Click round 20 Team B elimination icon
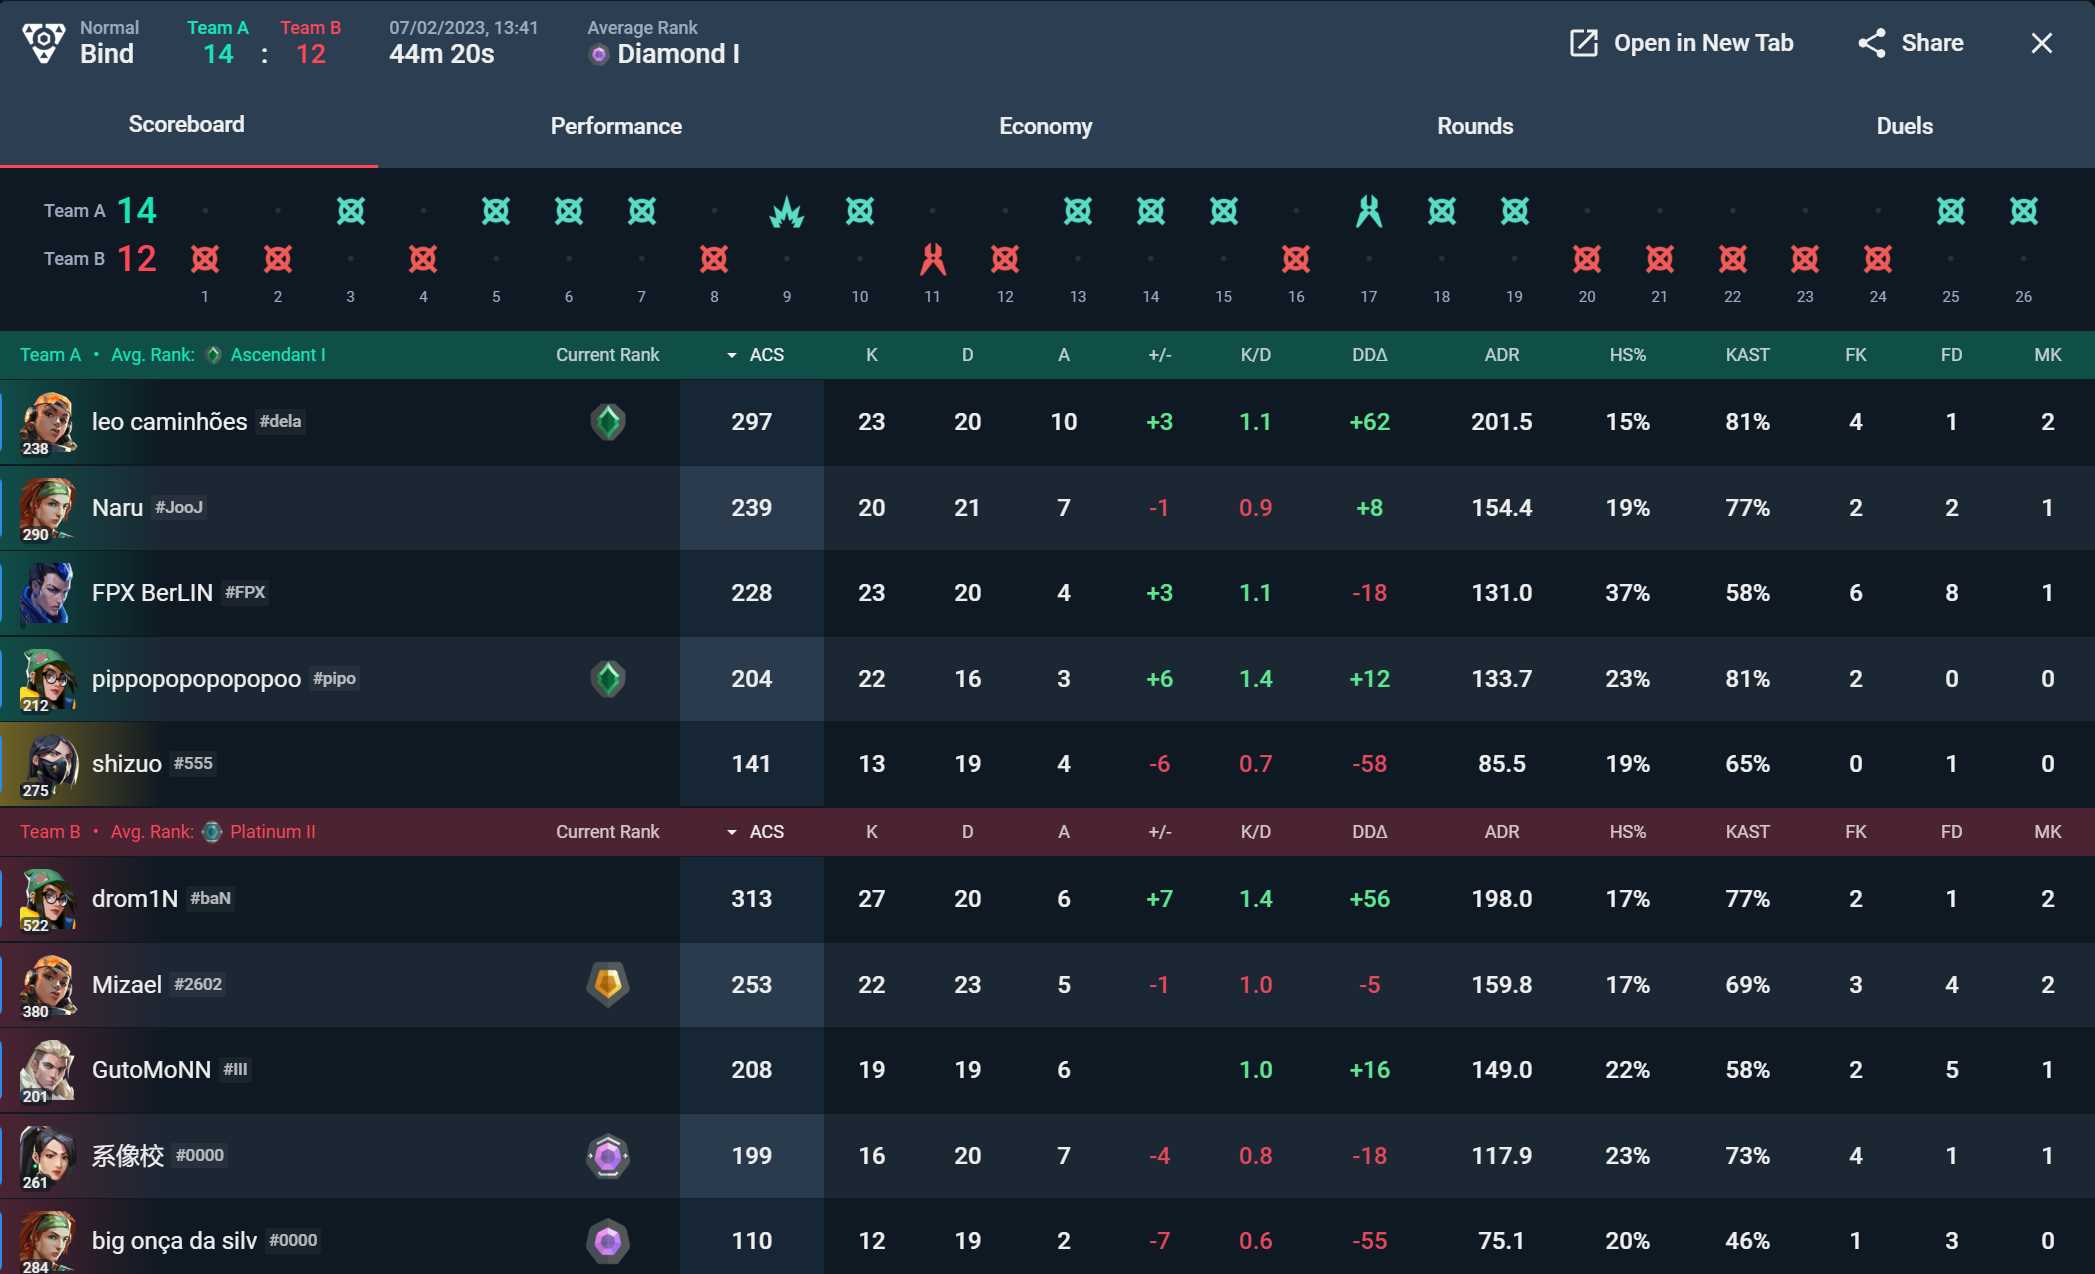 tap(1587, 259)
